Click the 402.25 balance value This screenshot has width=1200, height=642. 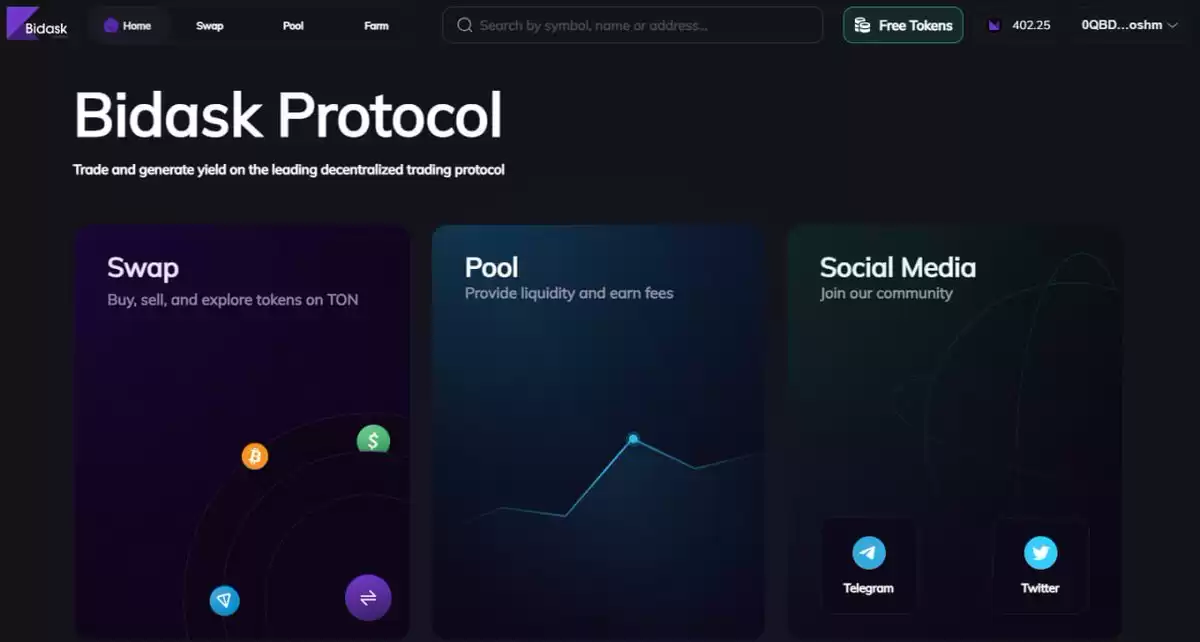[x=1031, y=25]
